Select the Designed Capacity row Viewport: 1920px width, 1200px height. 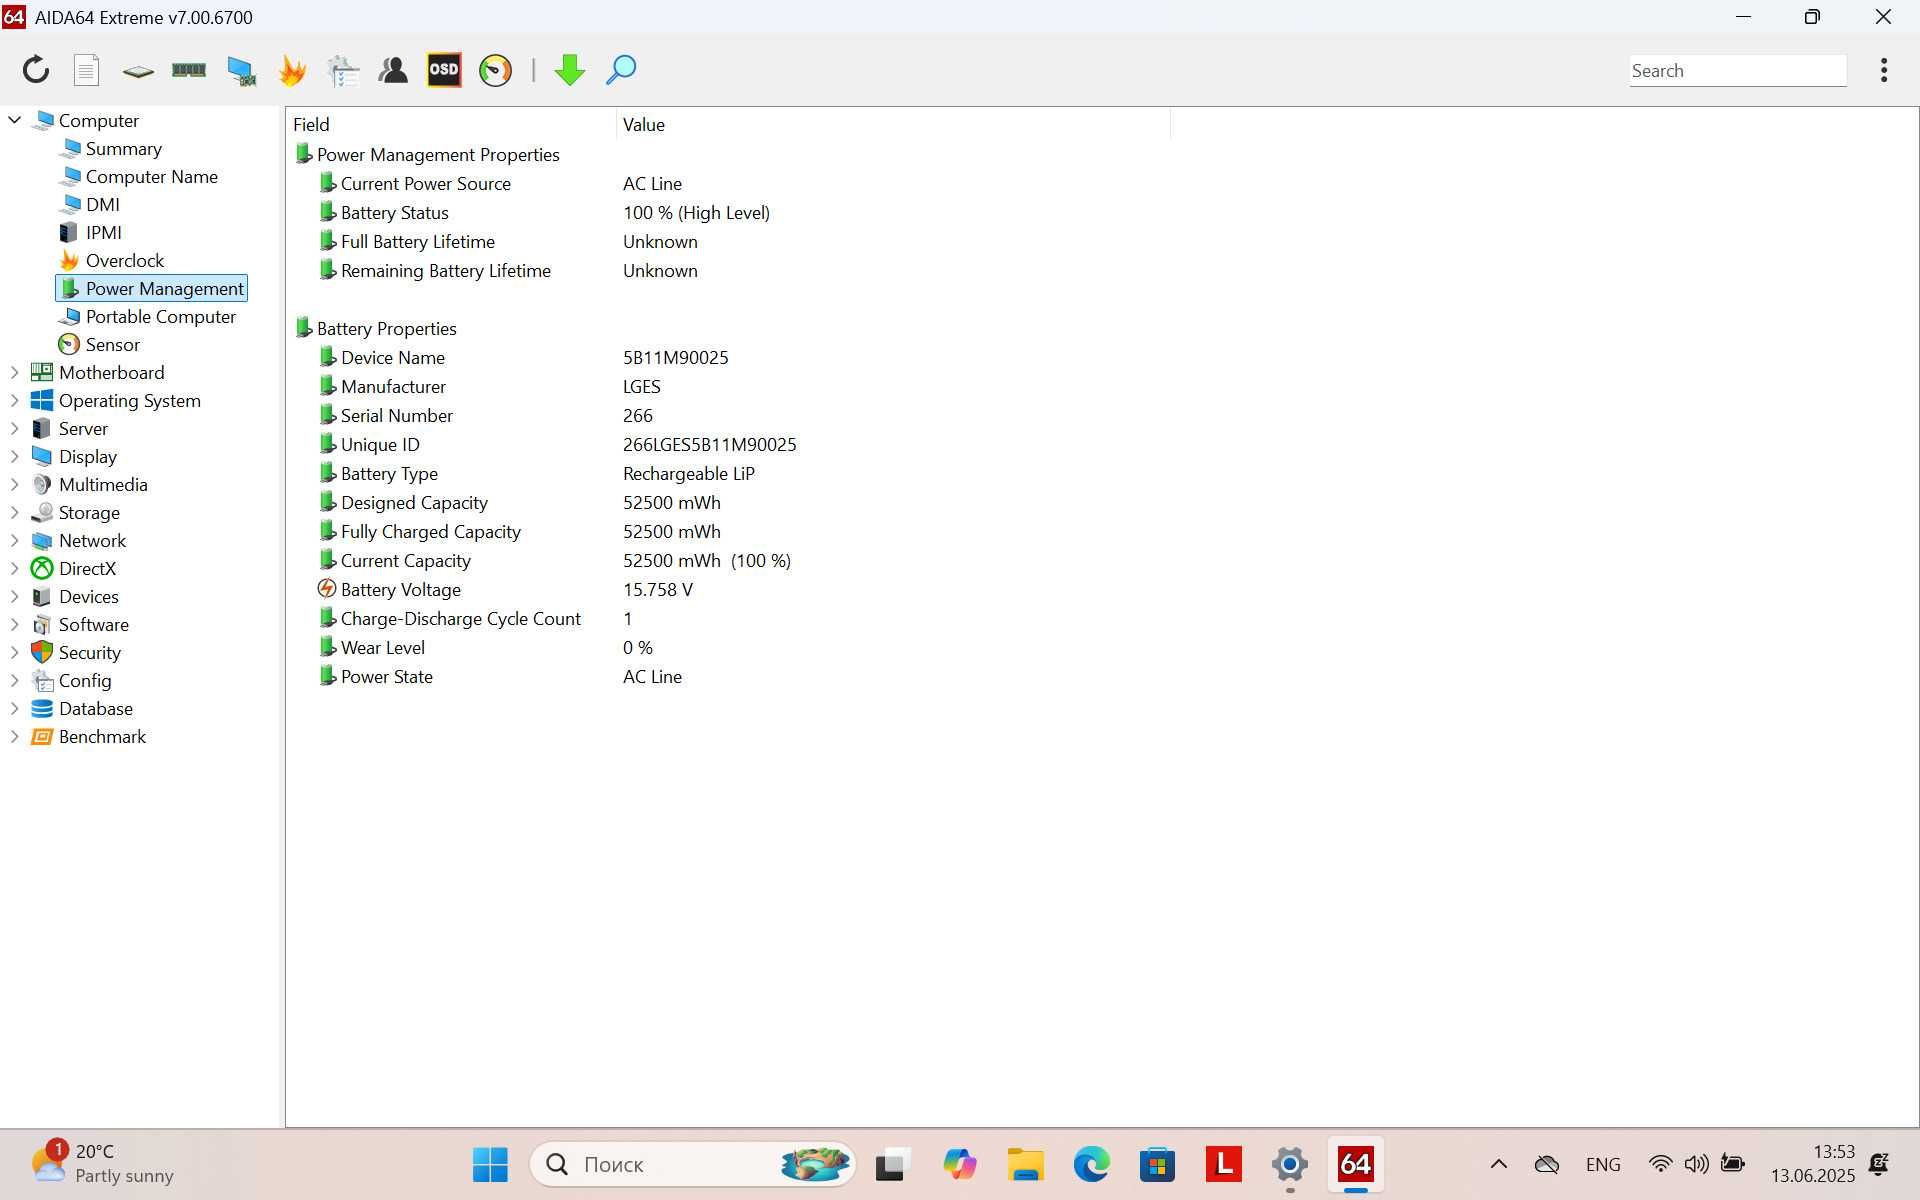tap(728, 502)
